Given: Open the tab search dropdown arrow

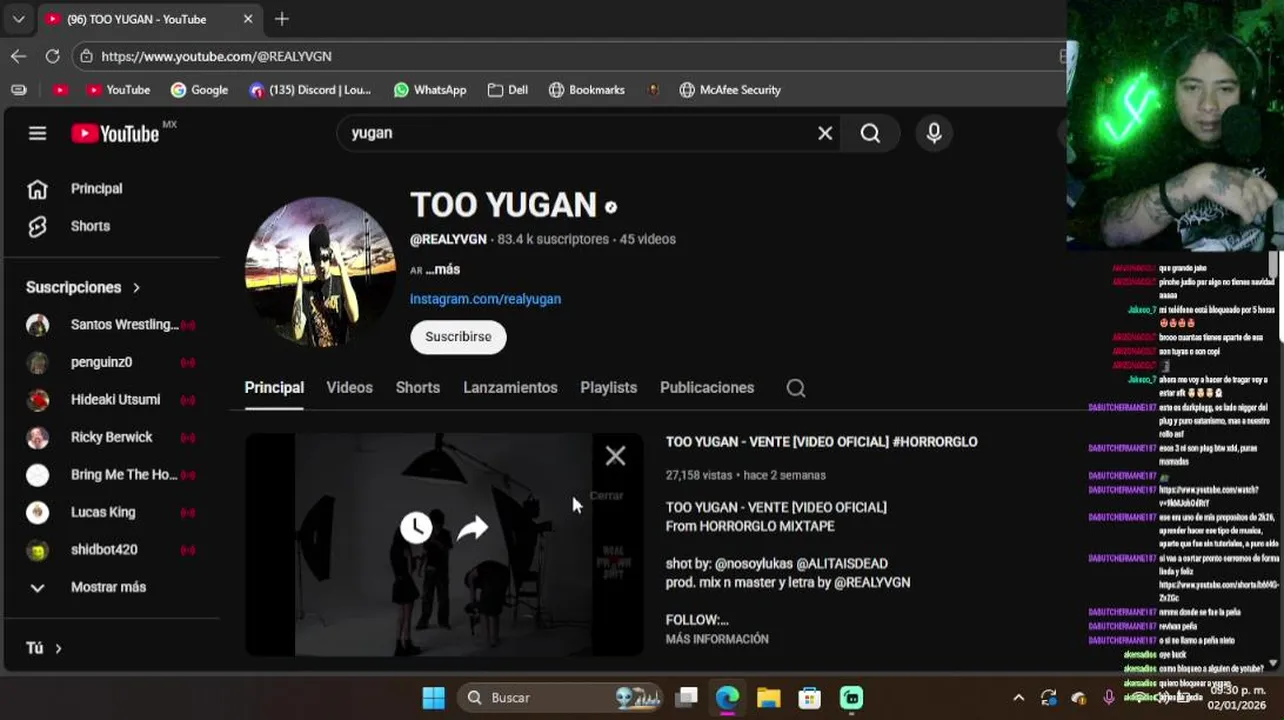Looking at the screenshot, I should click(18, 19).
